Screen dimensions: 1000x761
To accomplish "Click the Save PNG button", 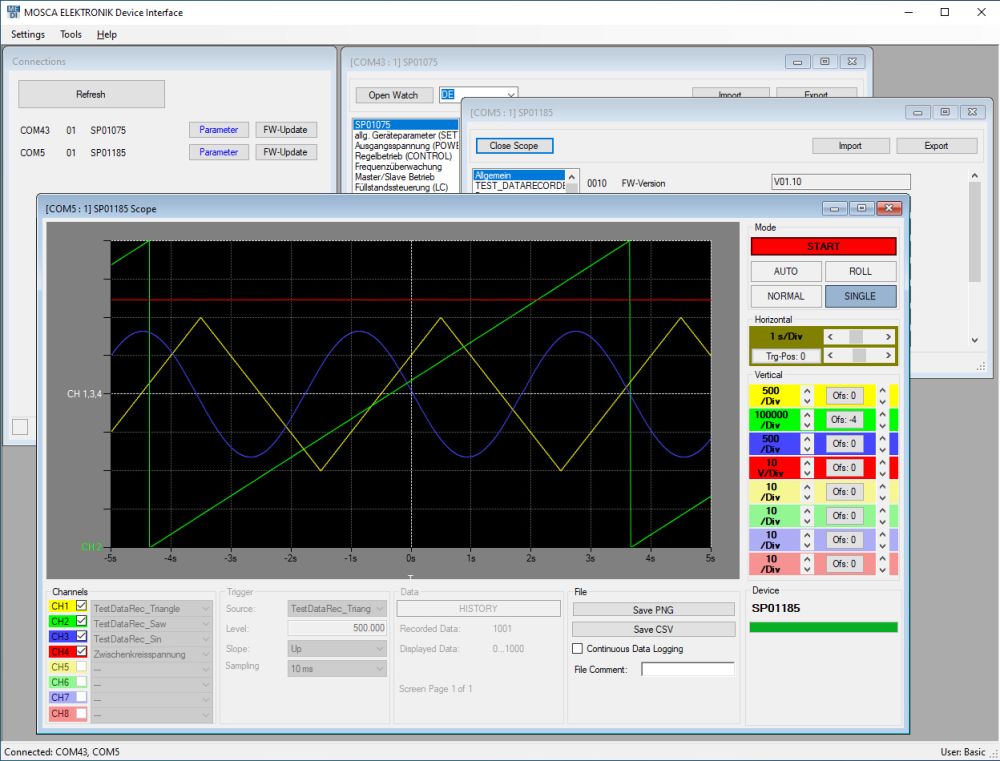I will tap(653, 610).
